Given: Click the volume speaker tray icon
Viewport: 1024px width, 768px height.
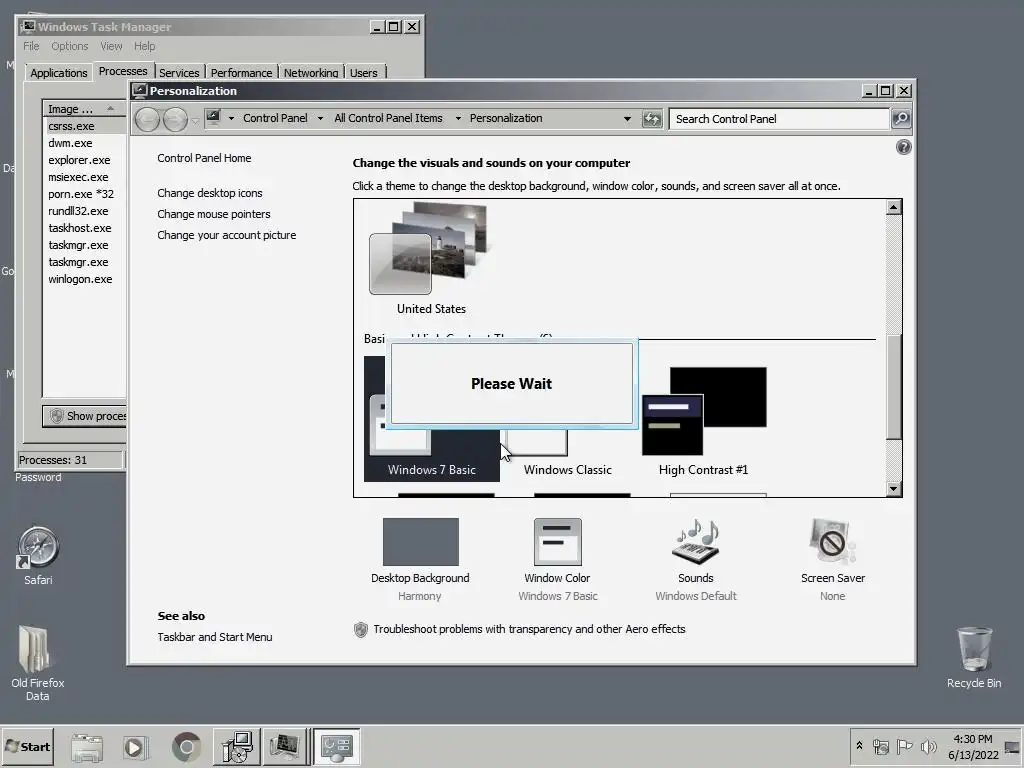Looking at the screenshot, I should click(x=928, y=746).
